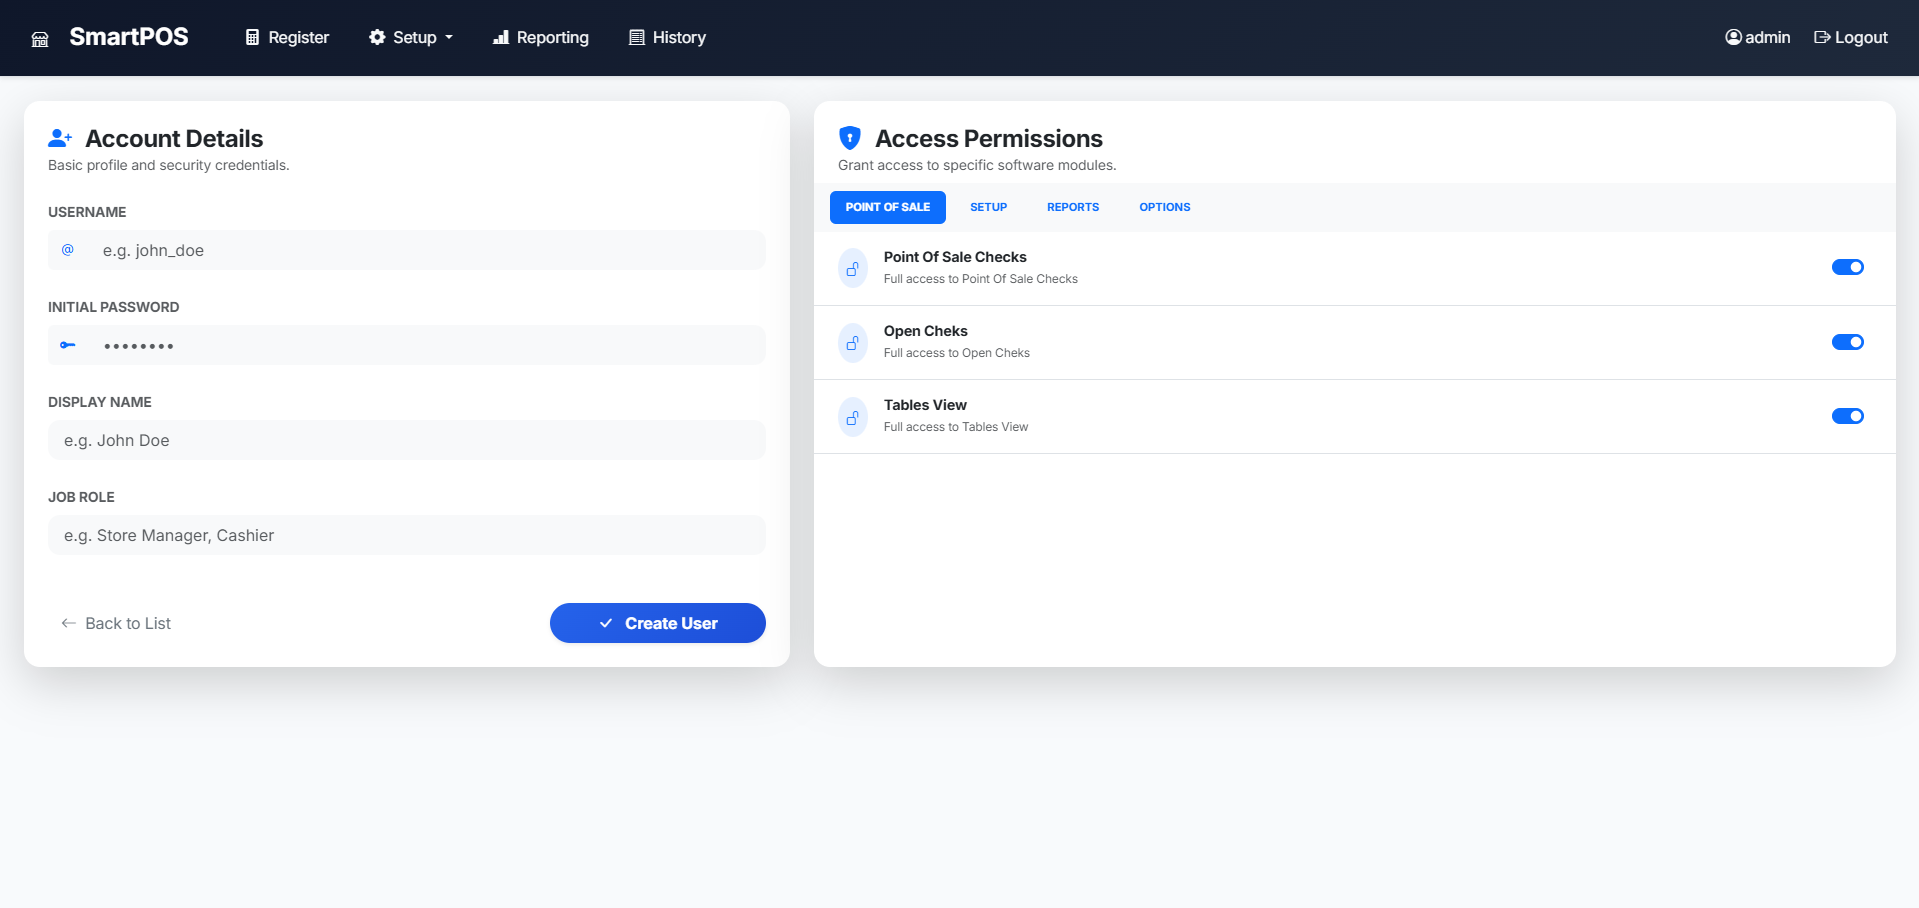The image size is (1919, 908).
Task: Click the shield icon next to Access Permissions
Action: point(850,138)
